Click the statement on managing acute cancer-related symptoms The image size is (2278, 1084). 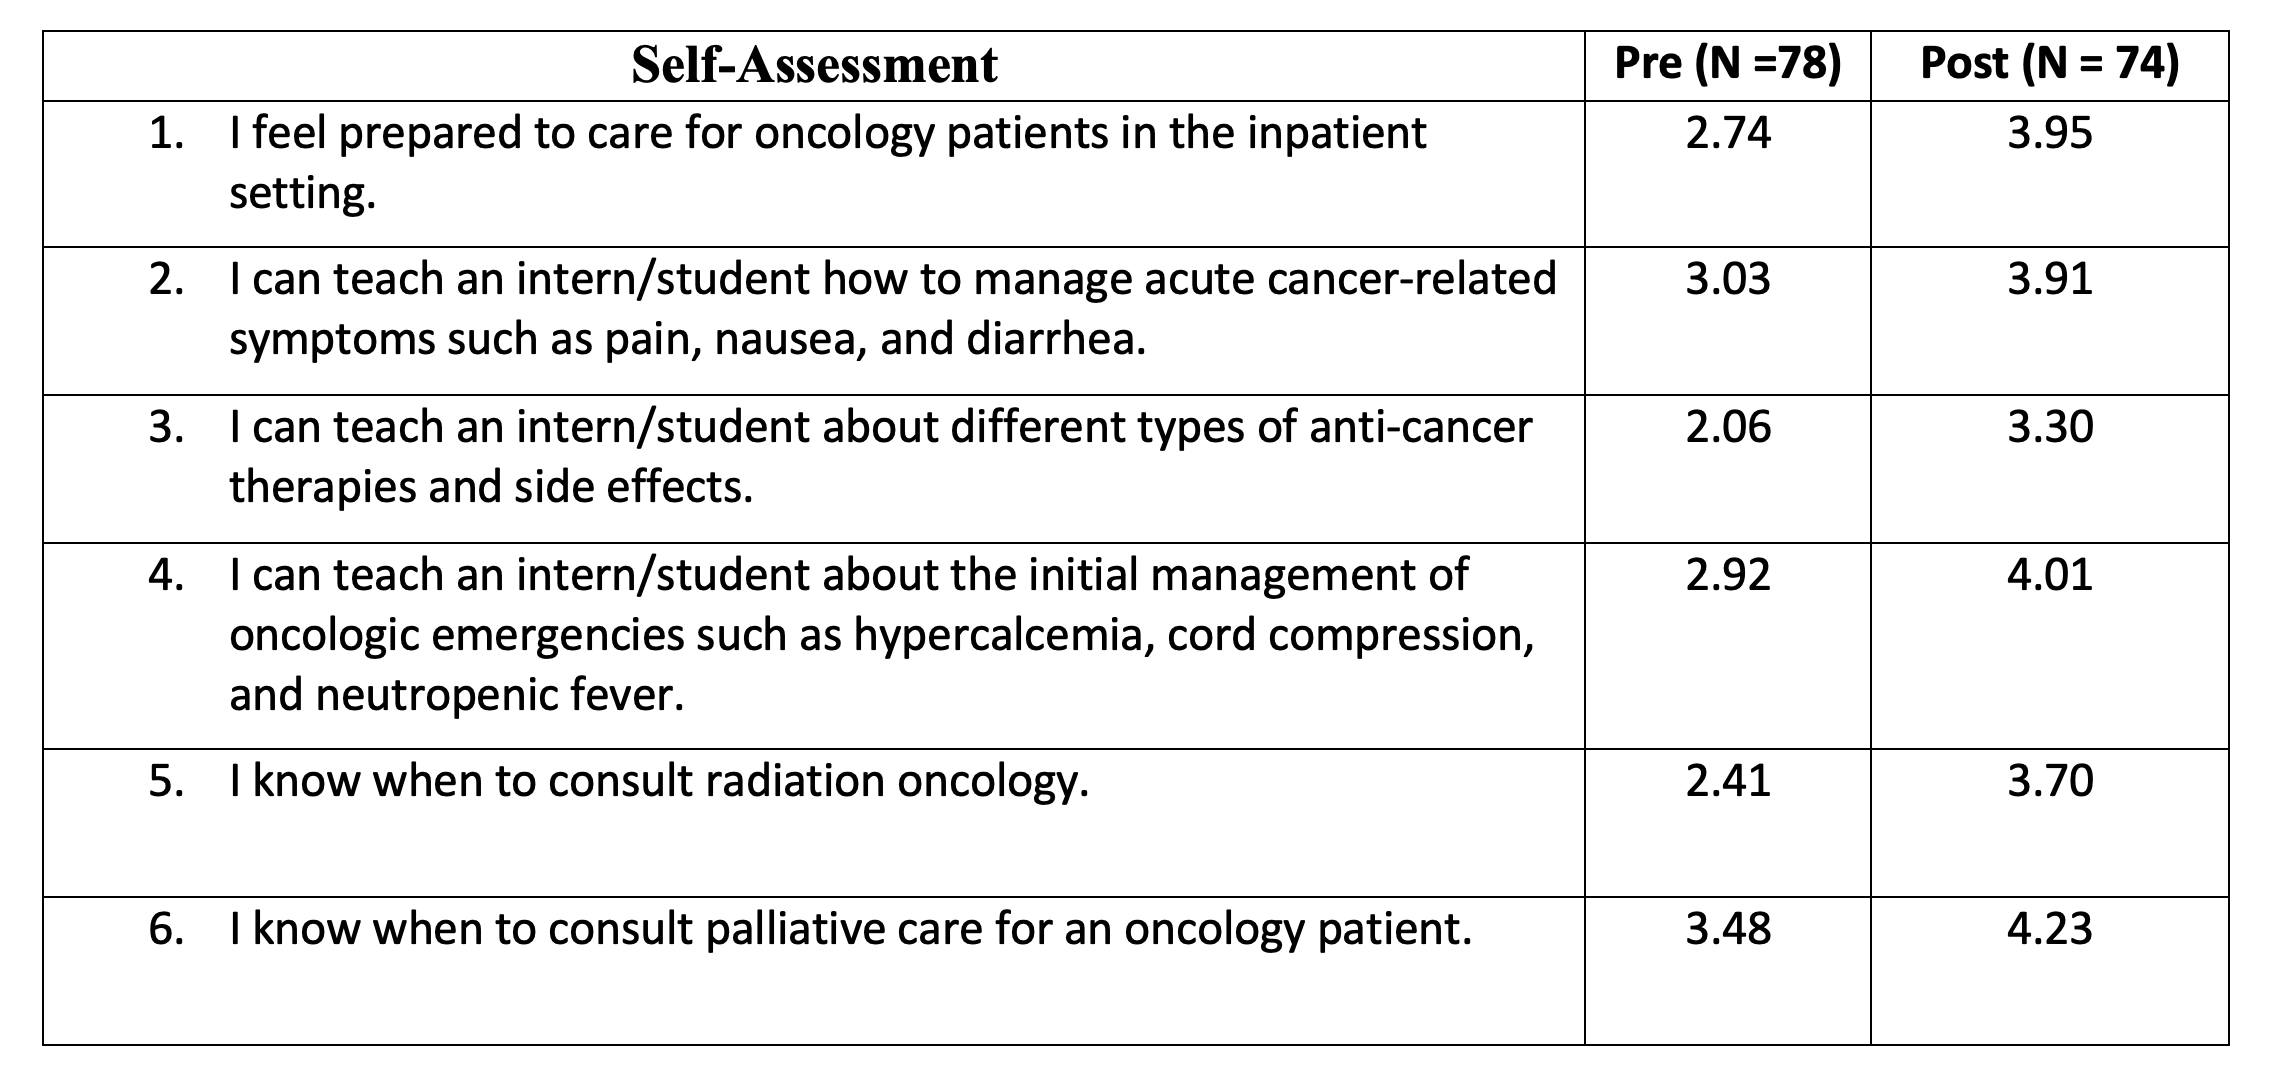pyautogui.click(x=892, y=308)
